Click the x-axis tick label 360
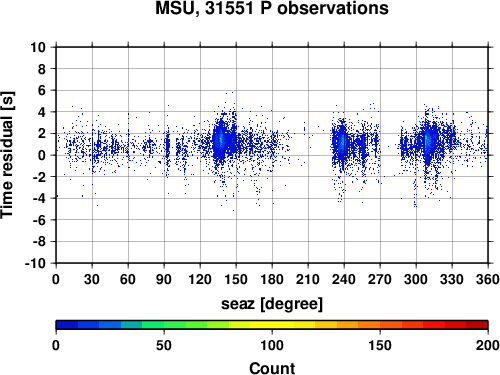The width and height of the screenshot is (500, 375). [x=488, y=279]
